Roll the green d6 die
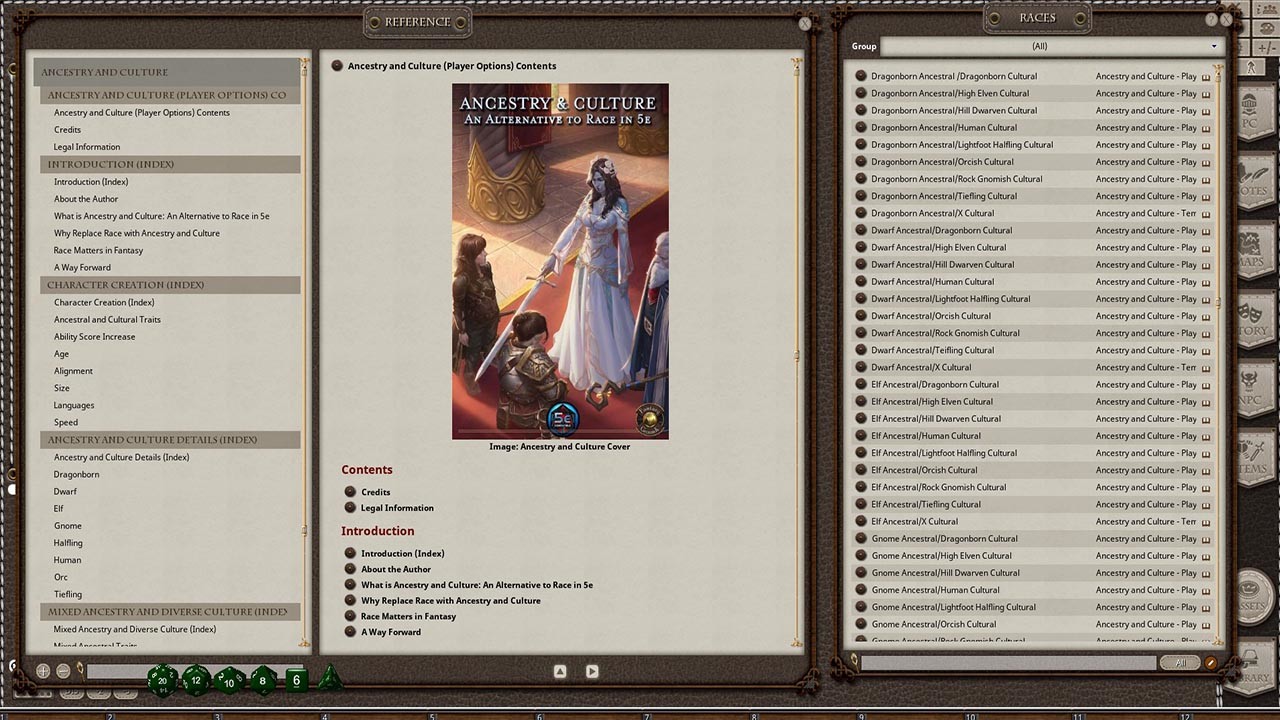This screenshot has width=1280, height=720. (296, 680)
